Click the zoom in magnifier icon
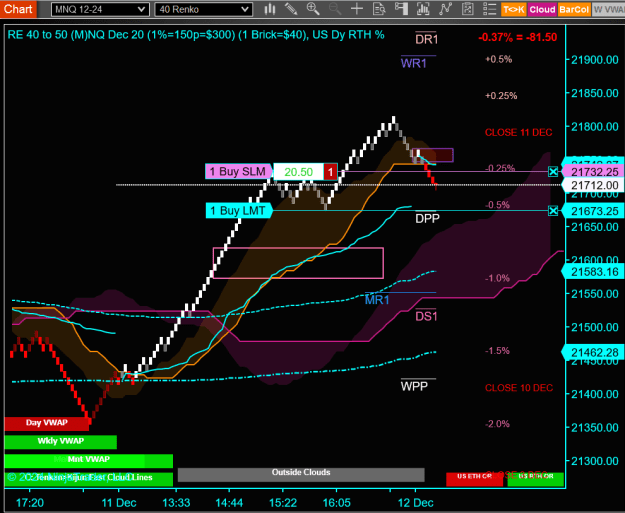Screen dimensions: 625x513 click(x=313, y=9)
